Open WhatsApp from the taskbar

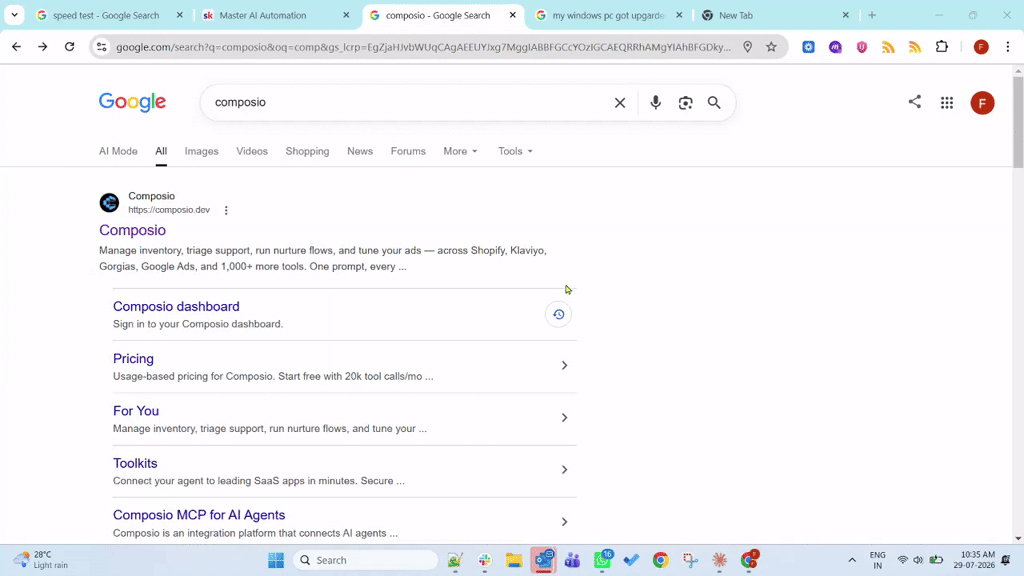[x=602, y=560]
